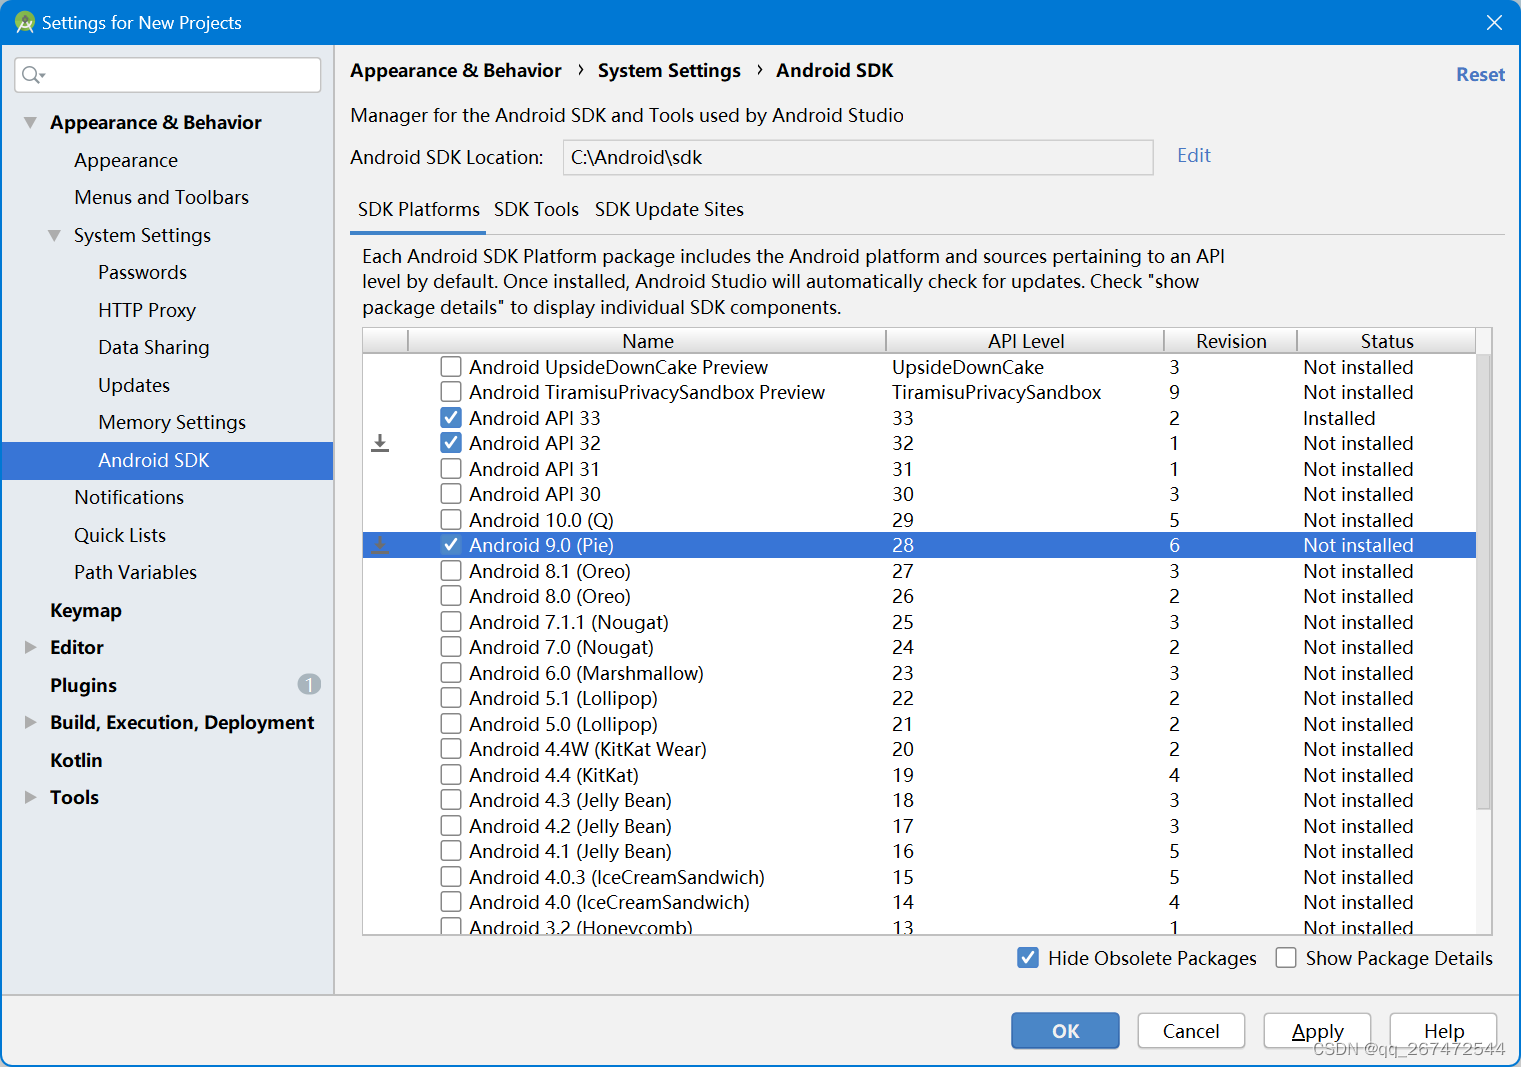Check the Android API 31 checkbox
1521x1067 pixels.
[451, 469]
